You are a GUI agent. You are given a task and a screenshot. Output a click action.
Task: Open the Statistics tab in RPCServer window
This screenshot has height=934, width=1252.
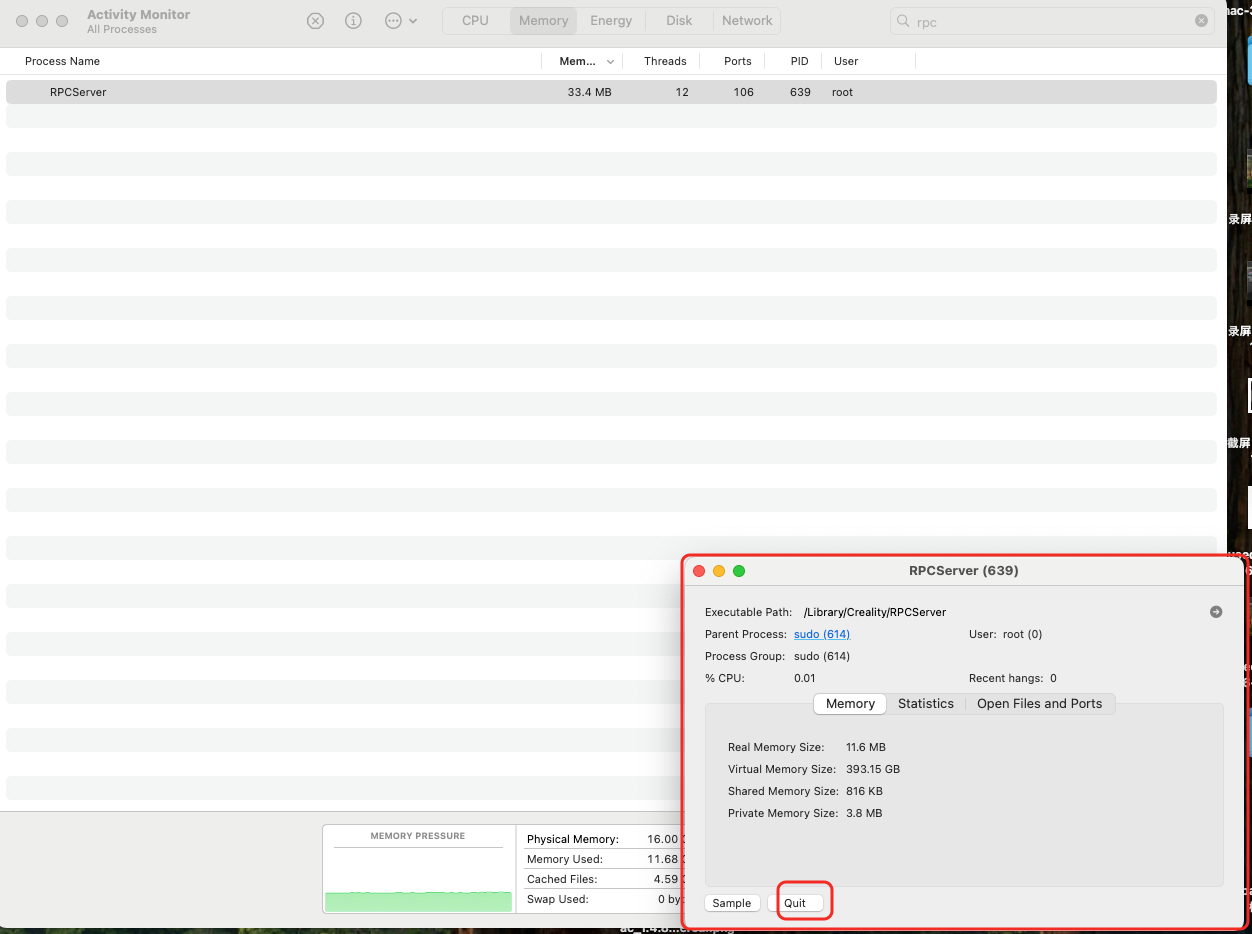click(x=925, y=704)
